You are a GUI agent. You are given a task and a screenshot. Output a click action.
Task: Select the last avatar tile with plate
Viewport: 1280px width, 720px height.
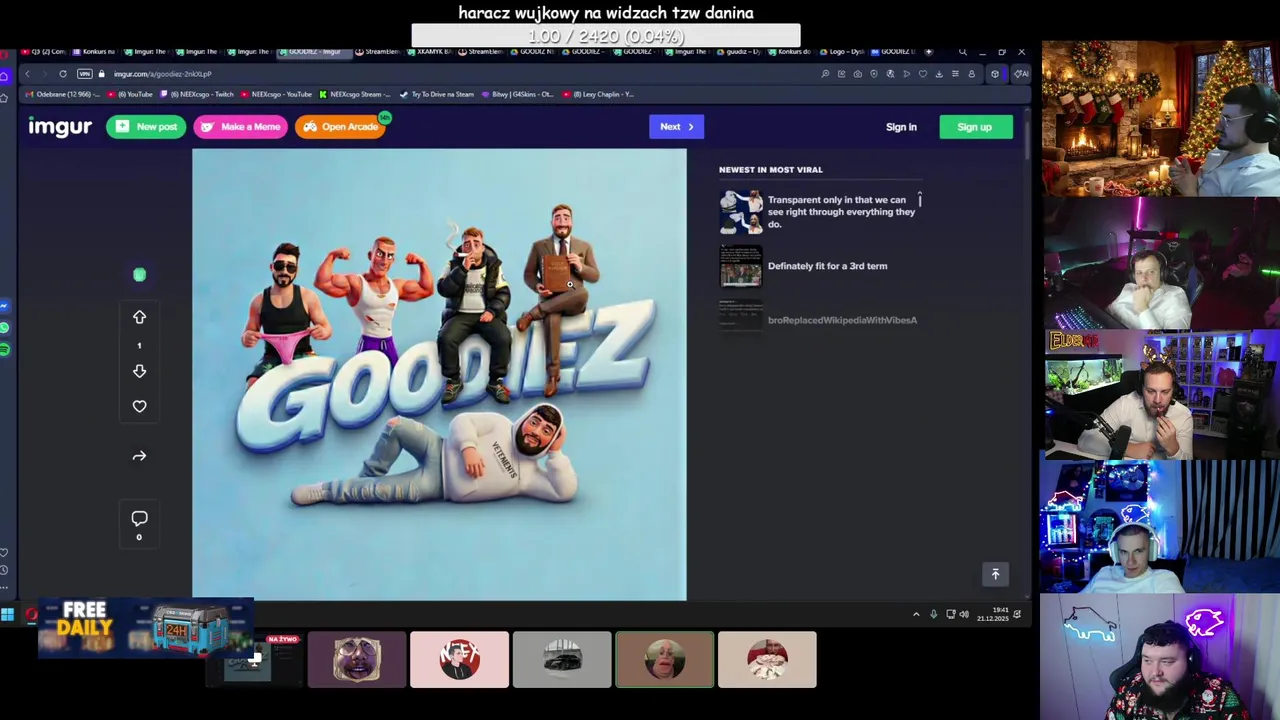pos(767,660)
